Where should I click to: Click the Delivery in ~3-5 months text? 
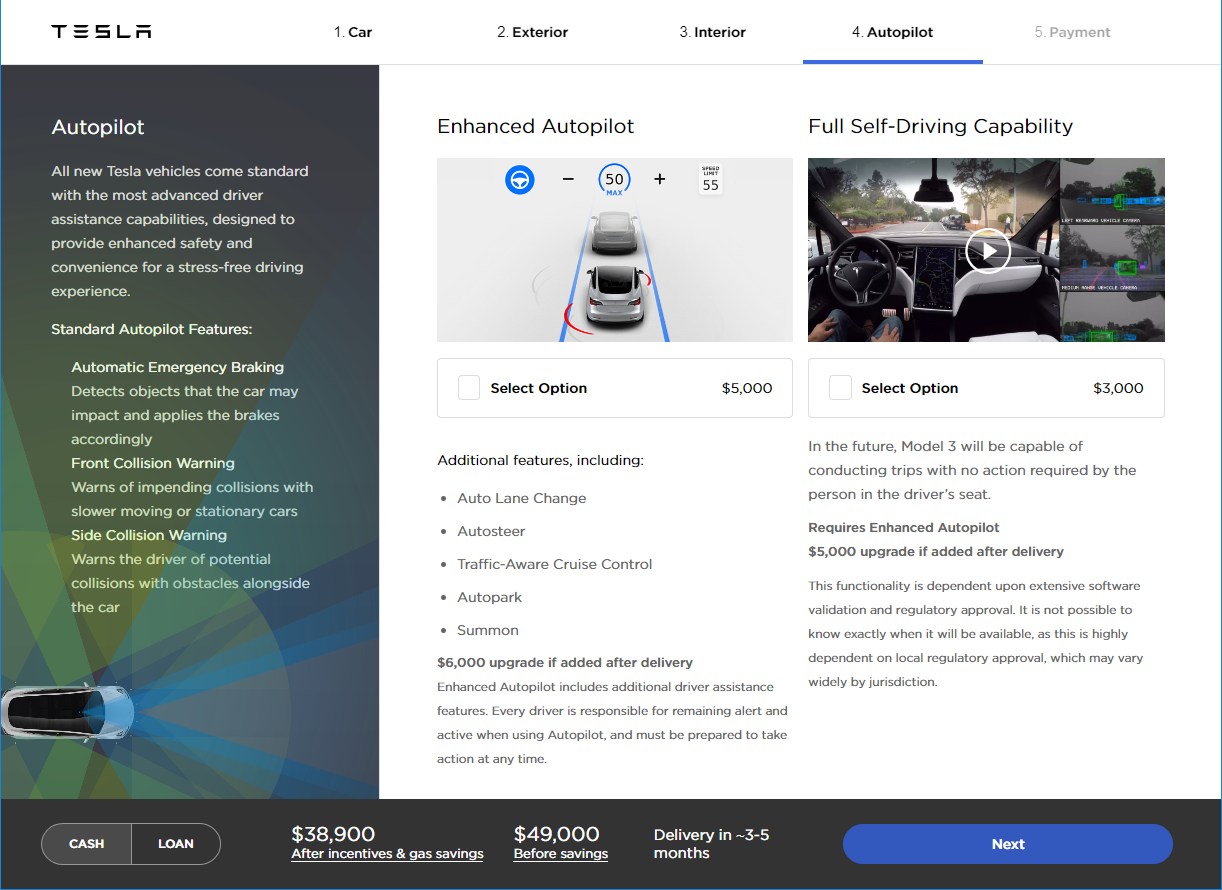point(712,844)
